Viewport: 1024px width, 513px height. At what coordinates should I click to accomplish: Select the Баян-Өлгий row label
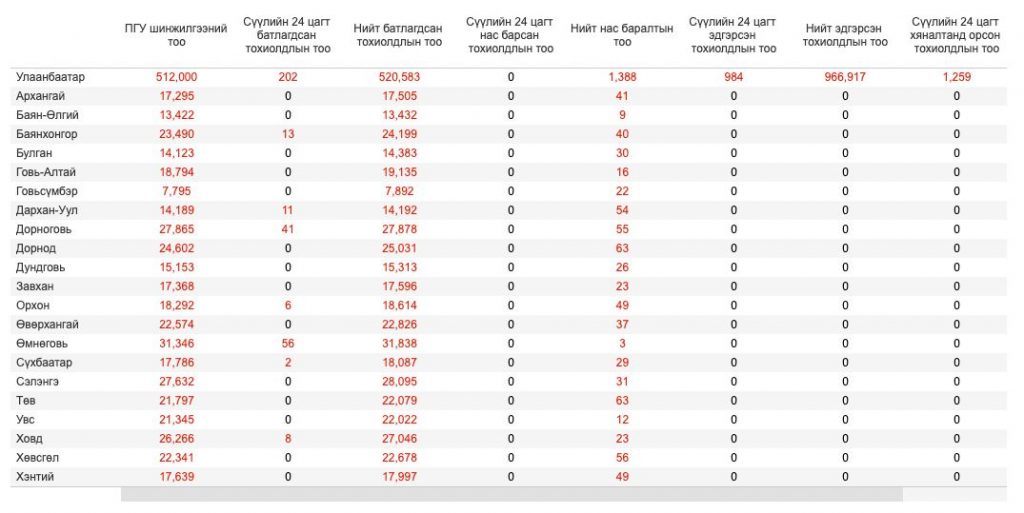47,115
